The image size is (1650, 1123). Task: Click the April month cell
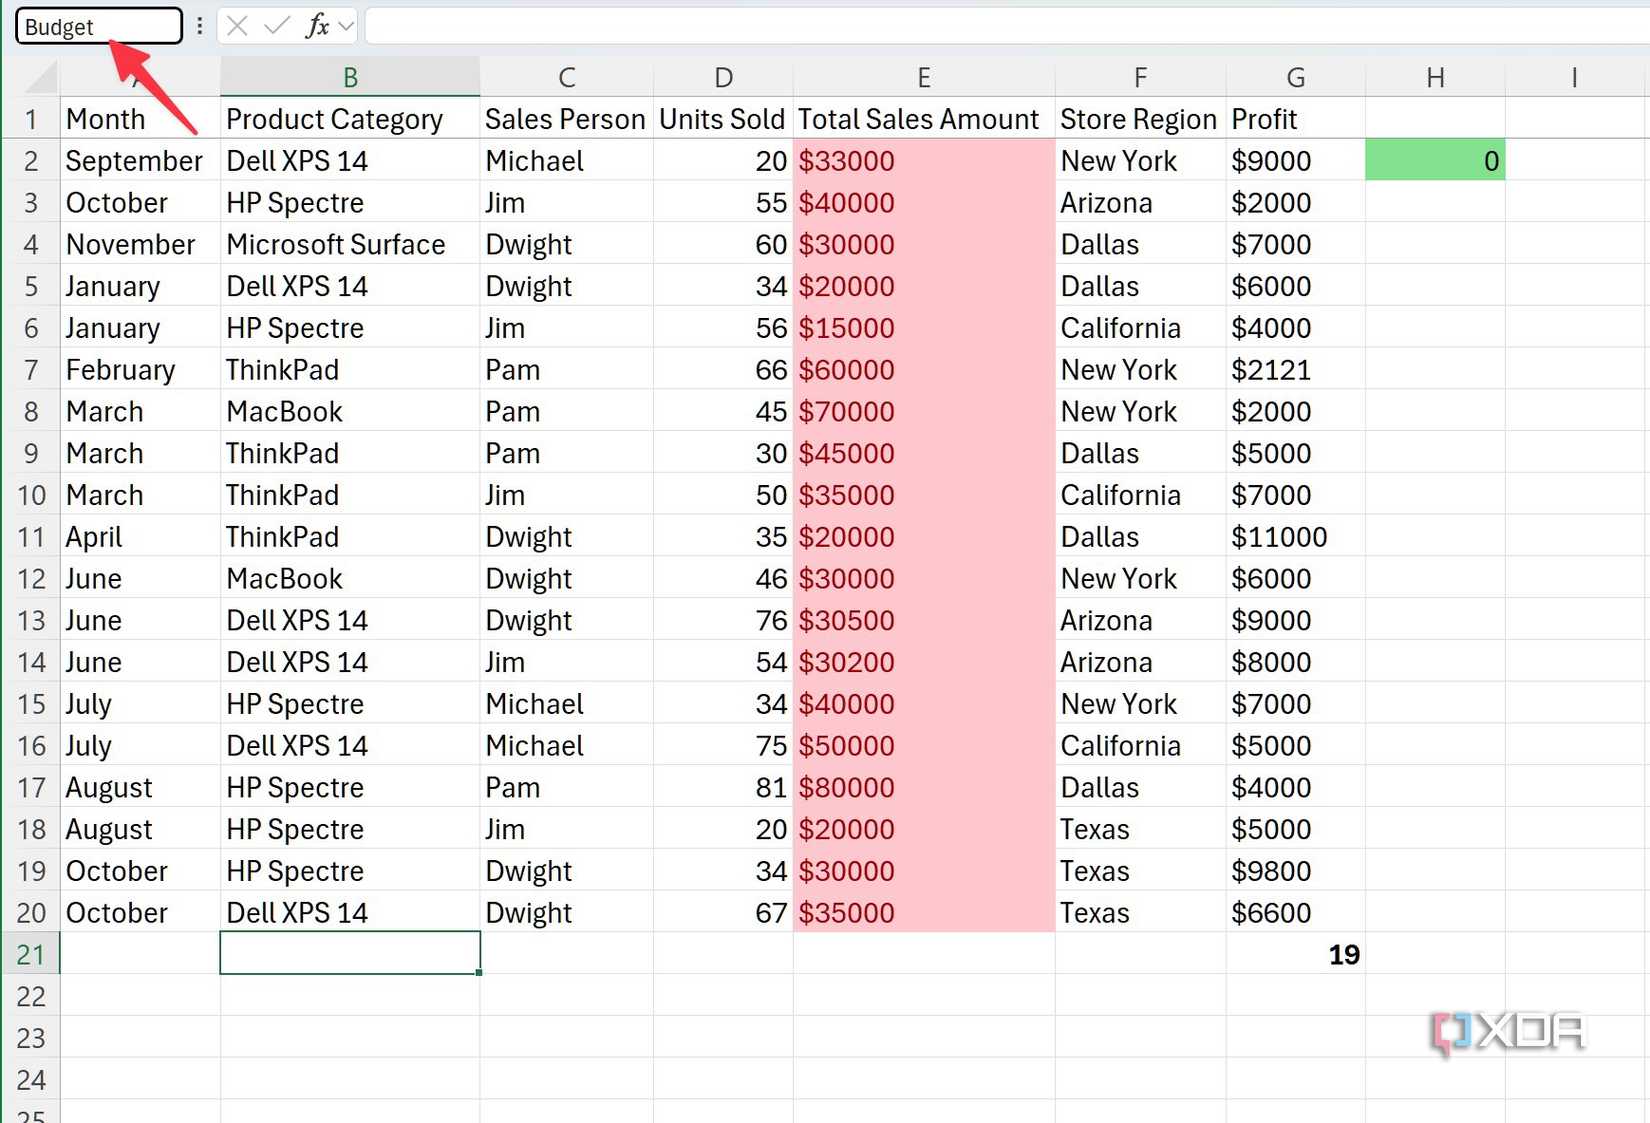140,537
